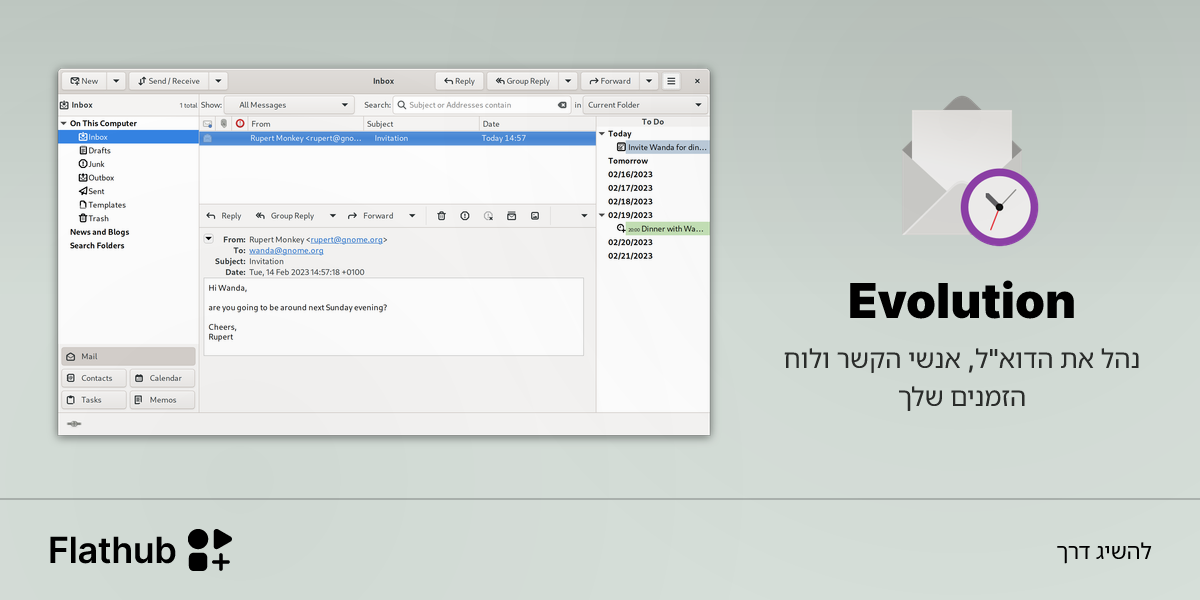
Task: Delete the message using the trash icon
Action: pos(441,216)
